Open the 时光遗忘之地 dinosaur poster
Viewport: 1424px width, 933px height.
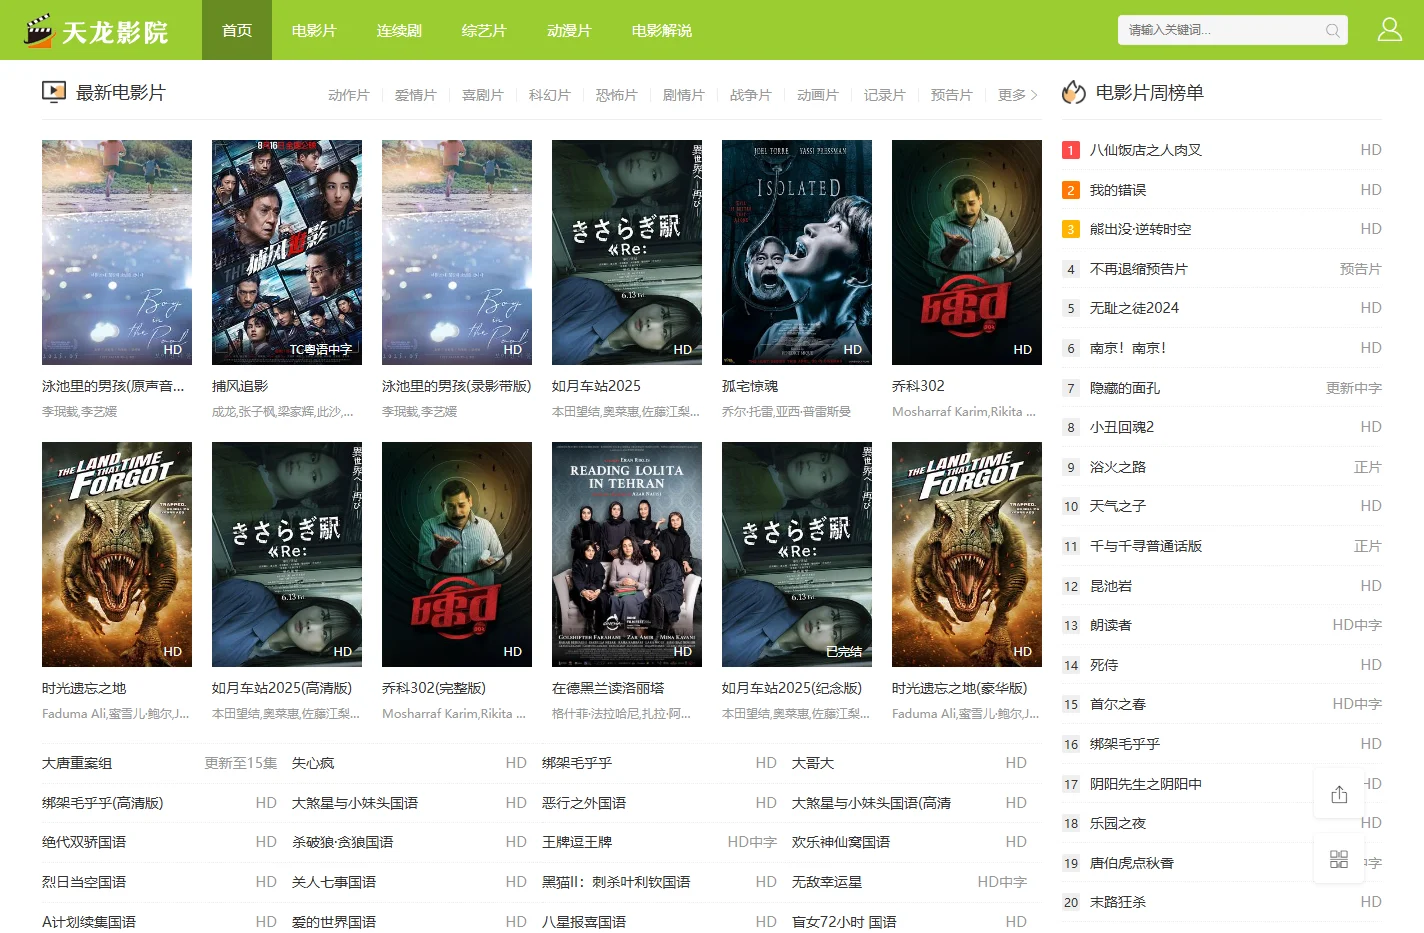tap(117, 554)
